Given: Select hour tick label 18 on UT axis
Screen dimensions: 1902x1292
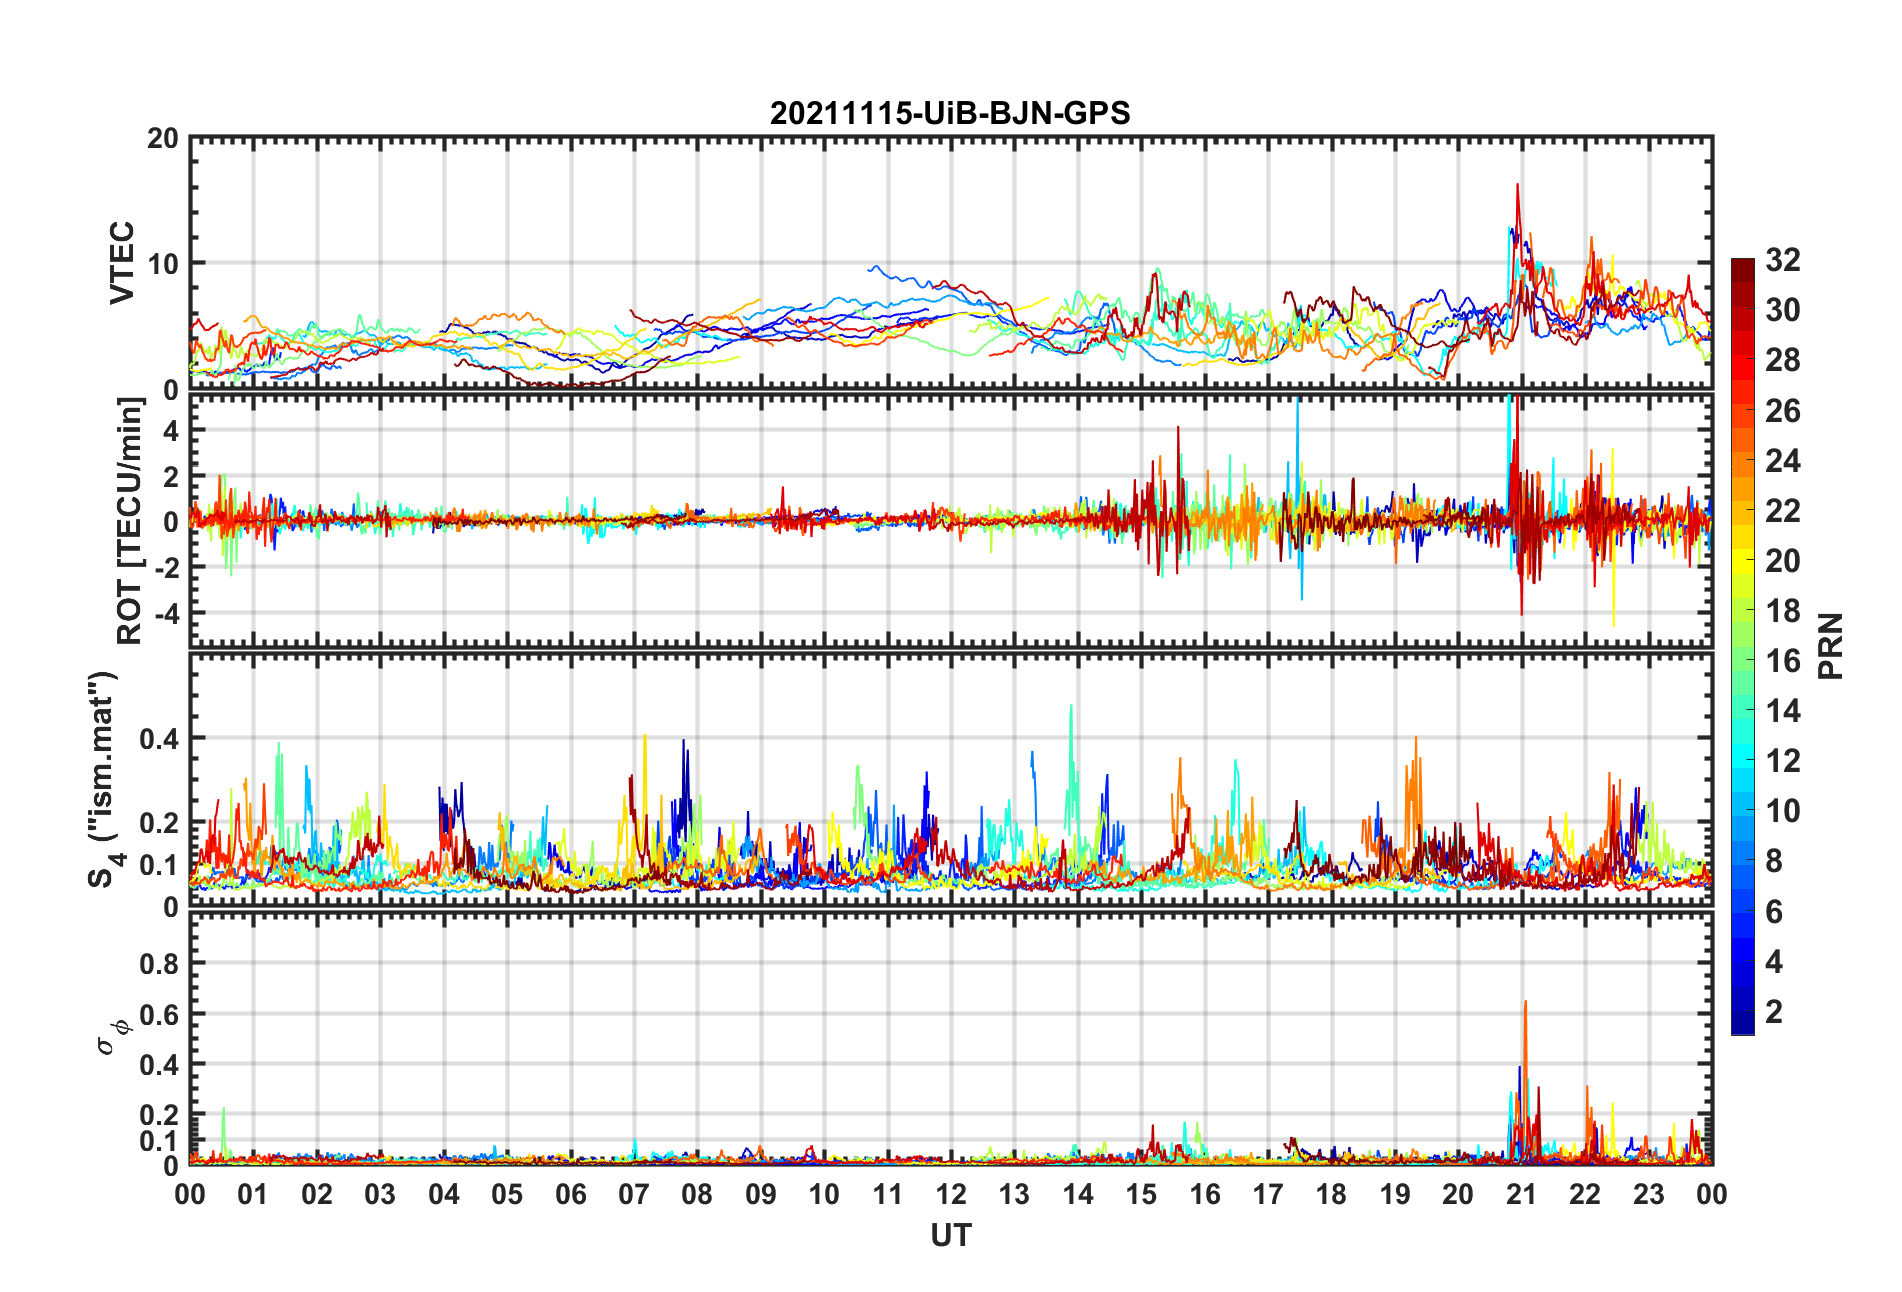Looking at the screenshot, I should coord(1331,1194).
